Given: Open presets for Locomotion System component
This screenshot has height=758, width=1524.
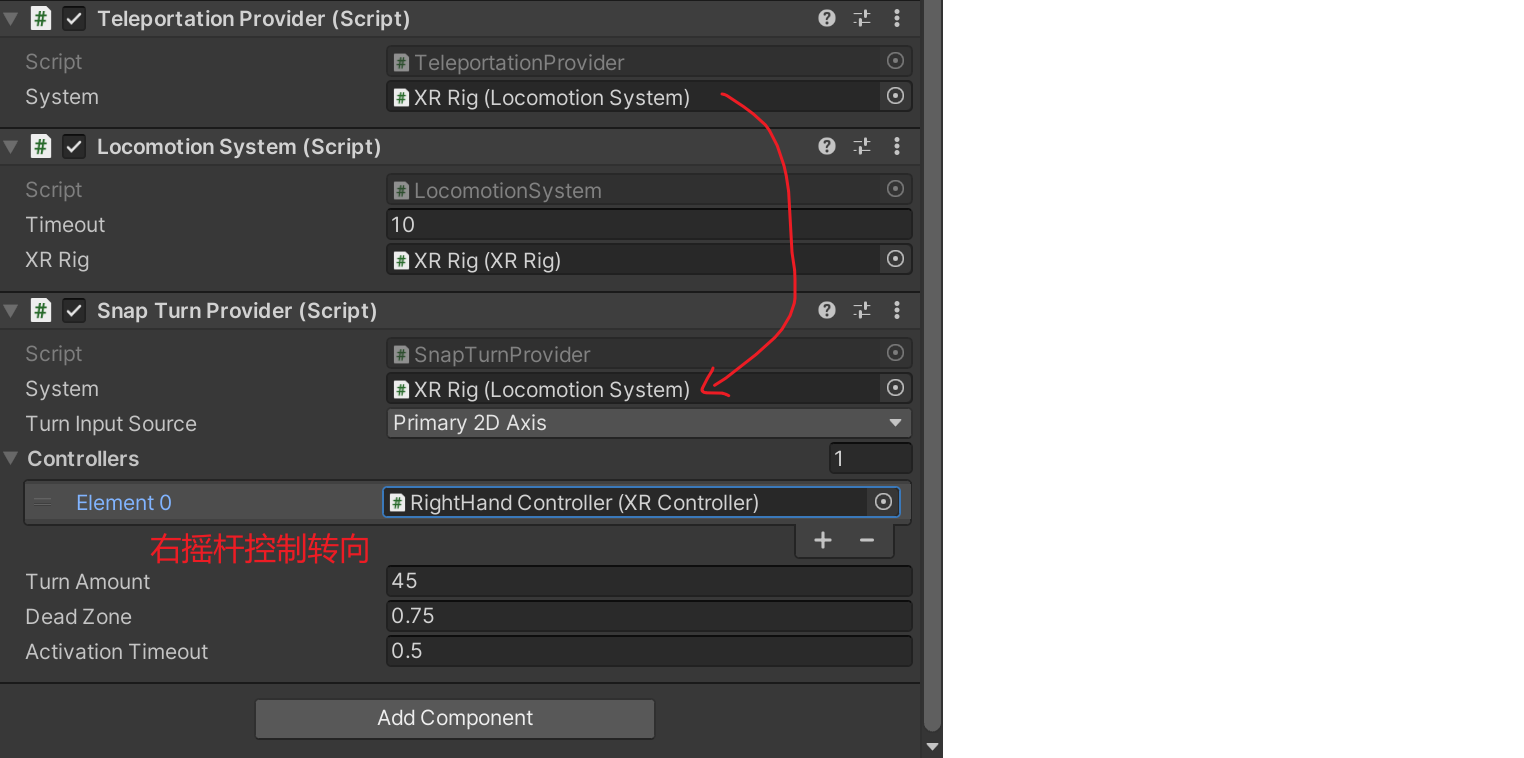Looking at the screenshot, I should click(861, 147).
